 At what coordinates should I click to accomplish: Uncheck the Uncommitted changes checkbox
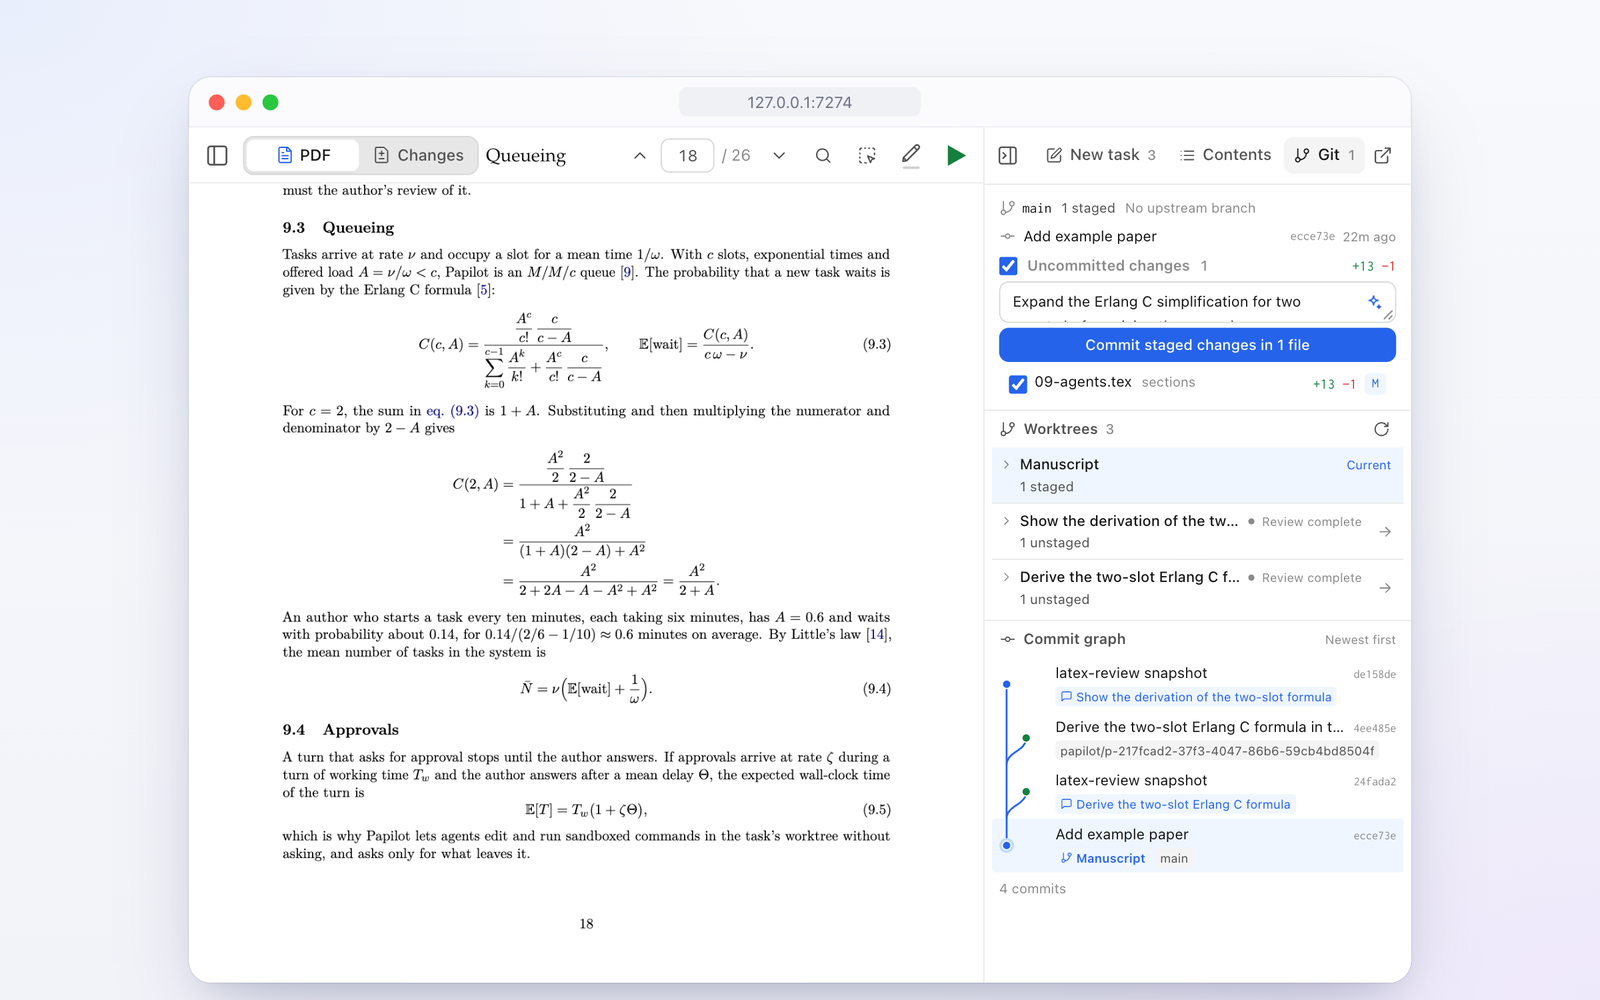(x=1008, y=266)
